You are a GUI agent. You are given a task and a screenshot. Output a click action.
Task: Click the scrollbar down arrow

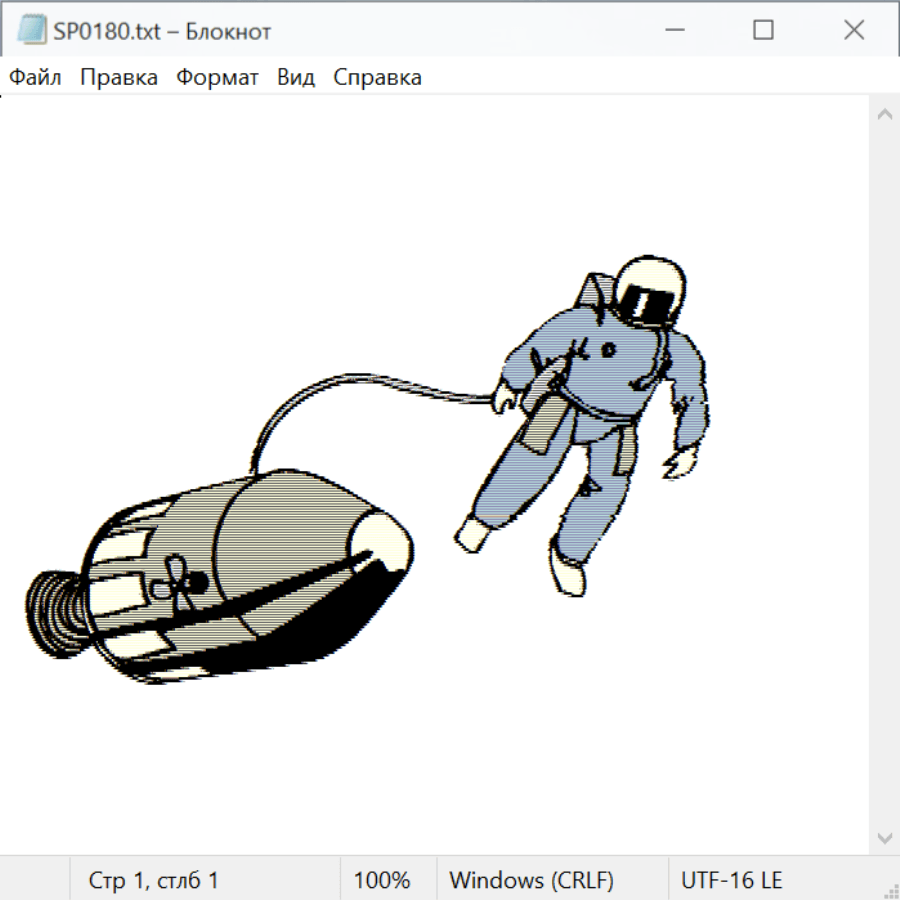[884, 837]
